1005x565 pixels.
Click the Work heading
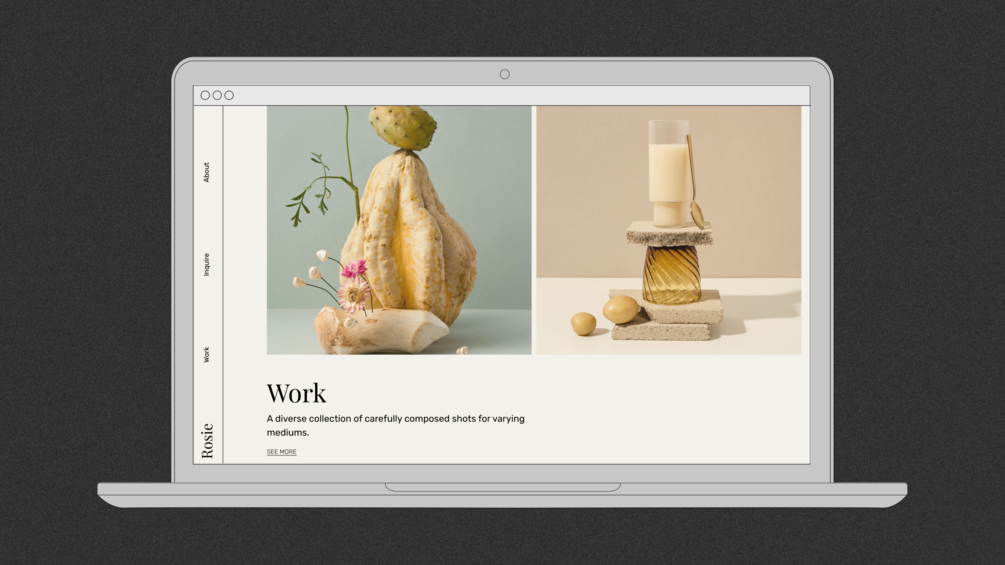point(296,393)
